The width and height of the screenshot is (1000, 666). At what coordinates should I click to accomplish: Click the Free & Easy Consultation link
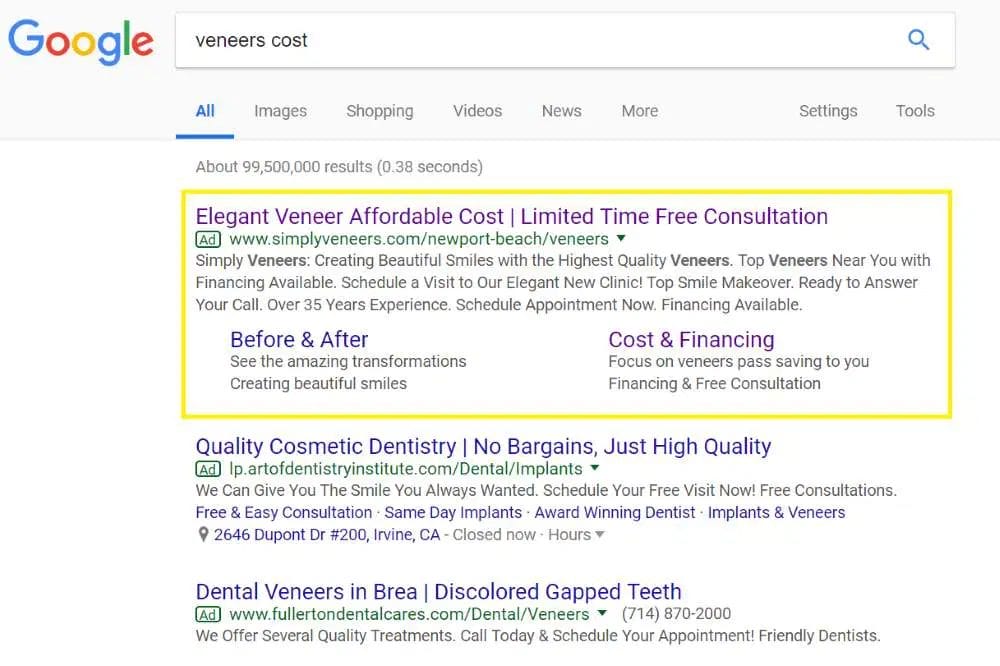[283, 512]
